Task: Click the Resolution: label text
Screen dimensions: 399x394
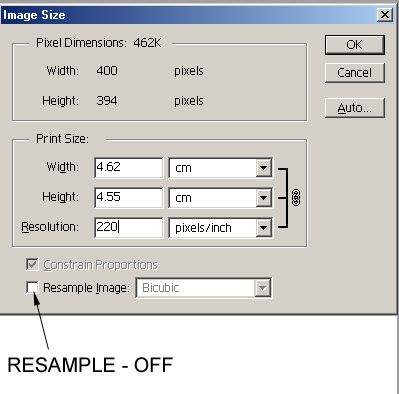Action: point(50,227)
